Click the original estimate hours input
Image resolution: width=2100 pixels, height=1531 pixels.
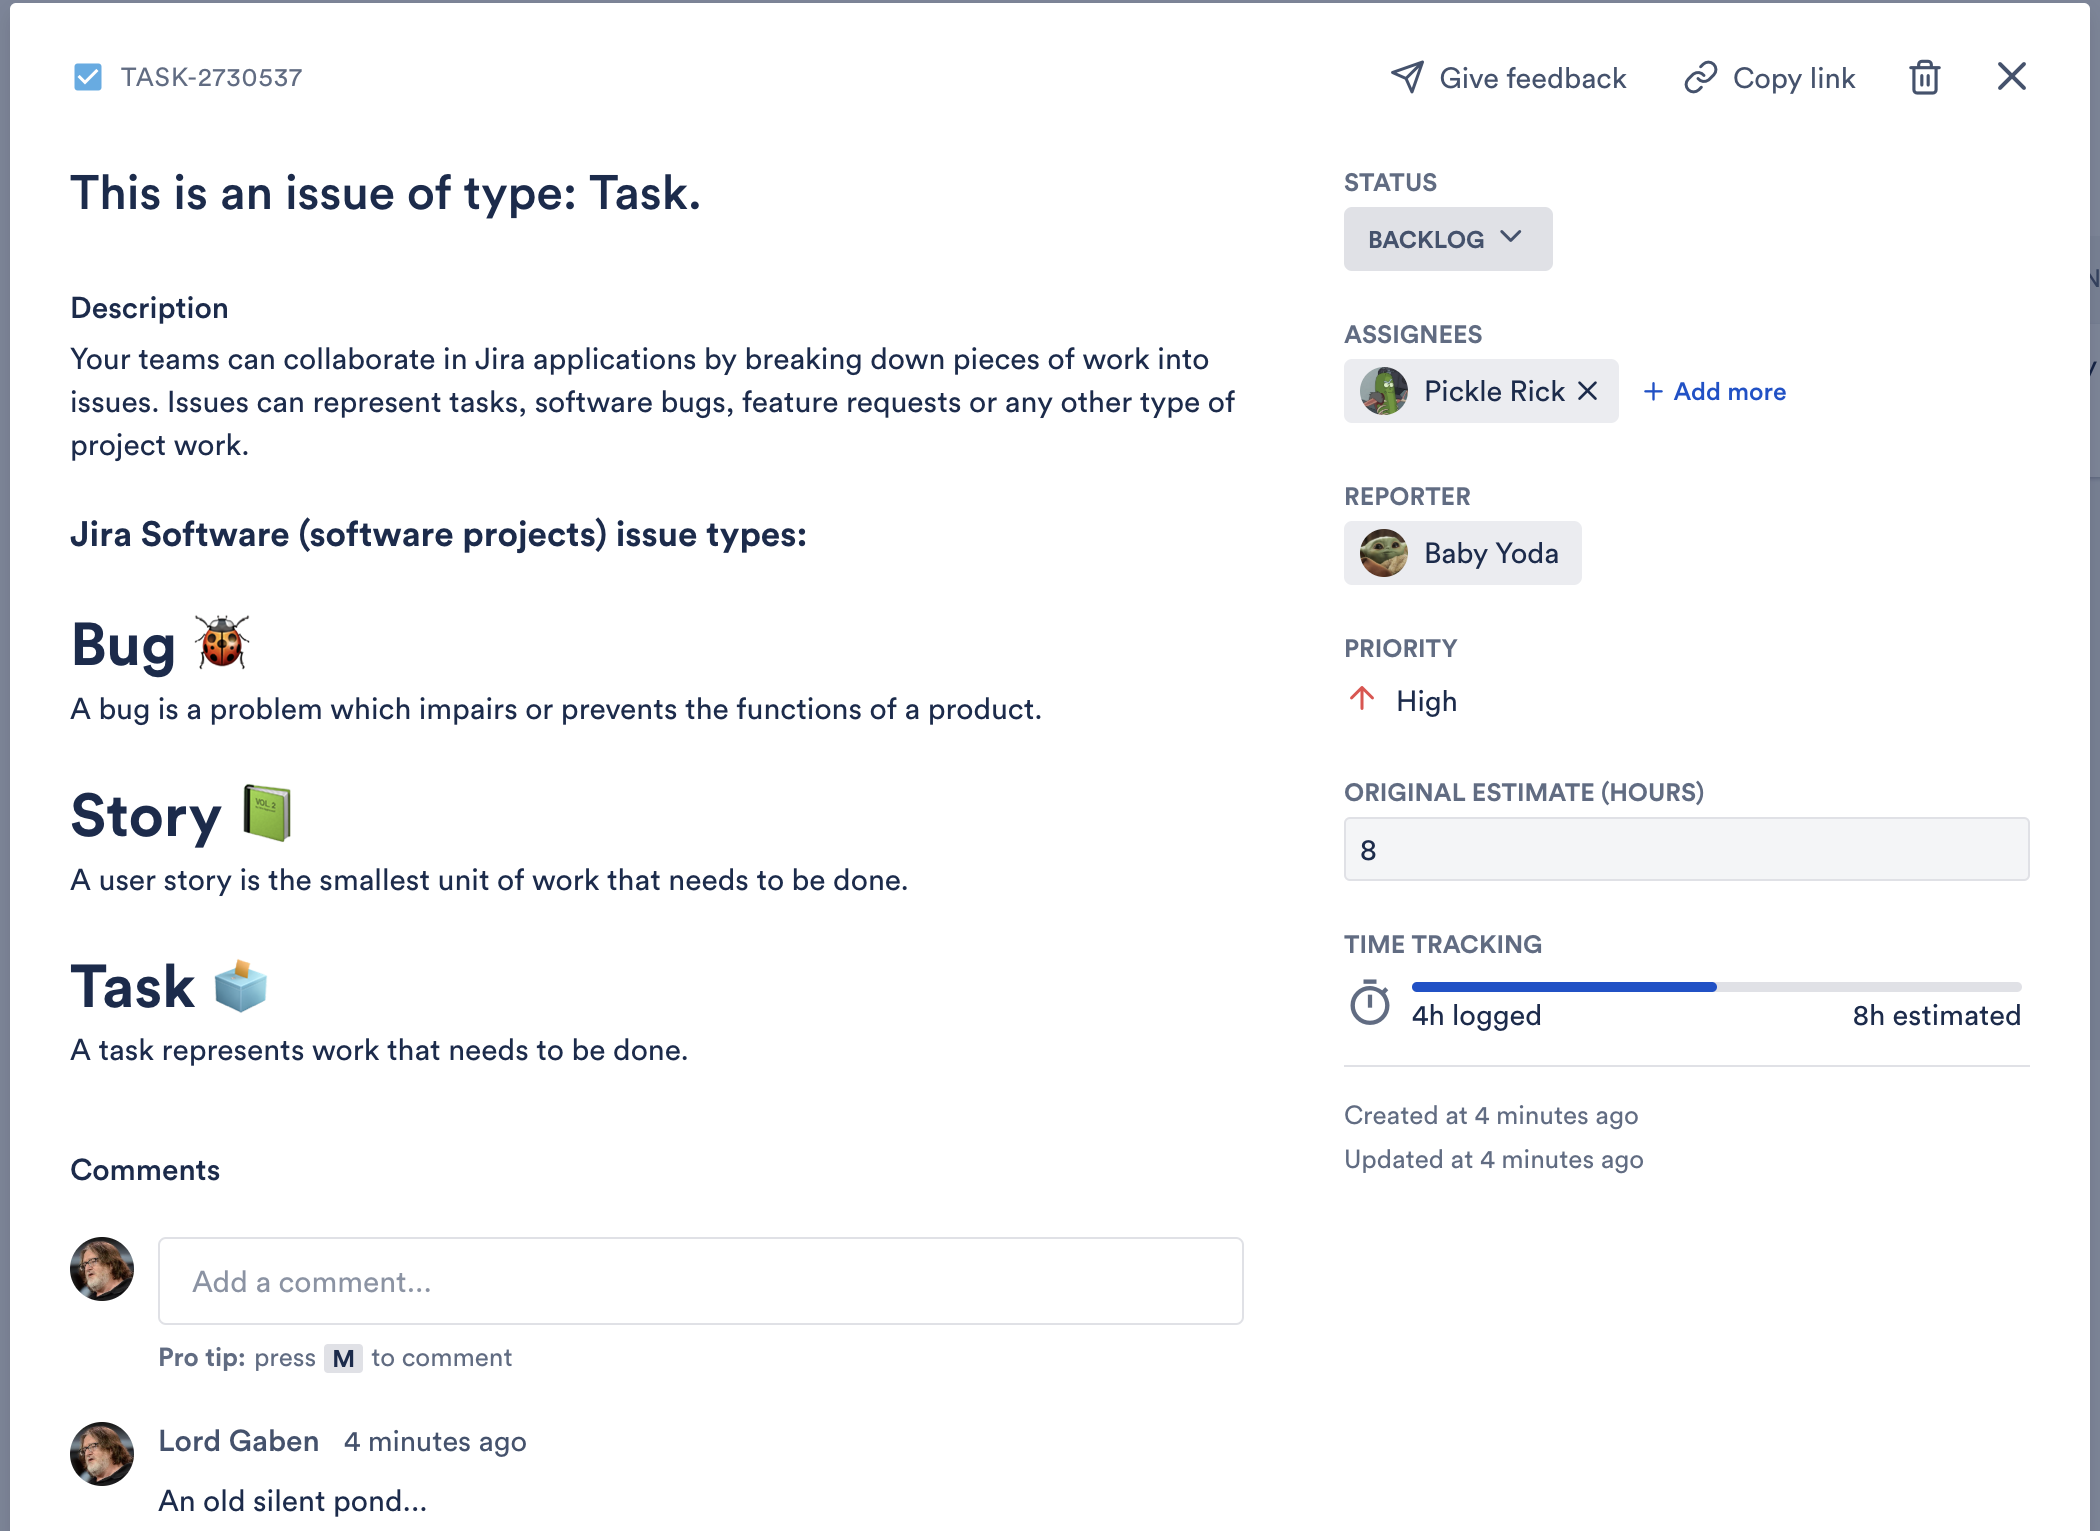(1686, 849)
